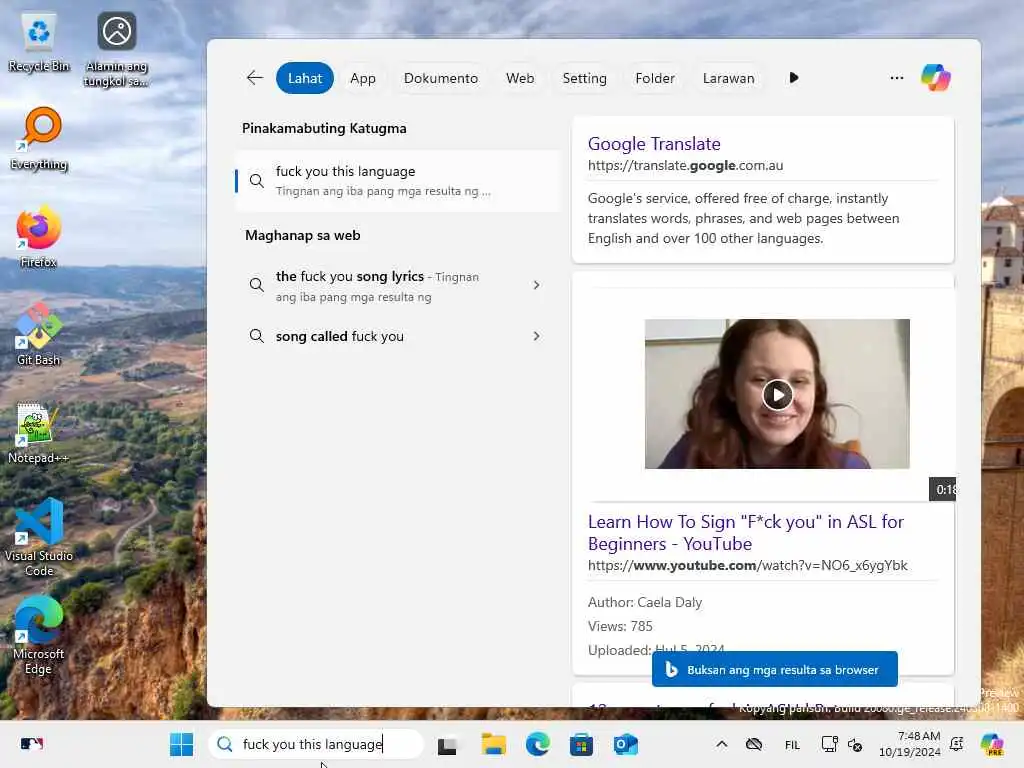This screenshot has height=768, width=1024.
Task: Play the ASL video preview
Action: [777, 394]
